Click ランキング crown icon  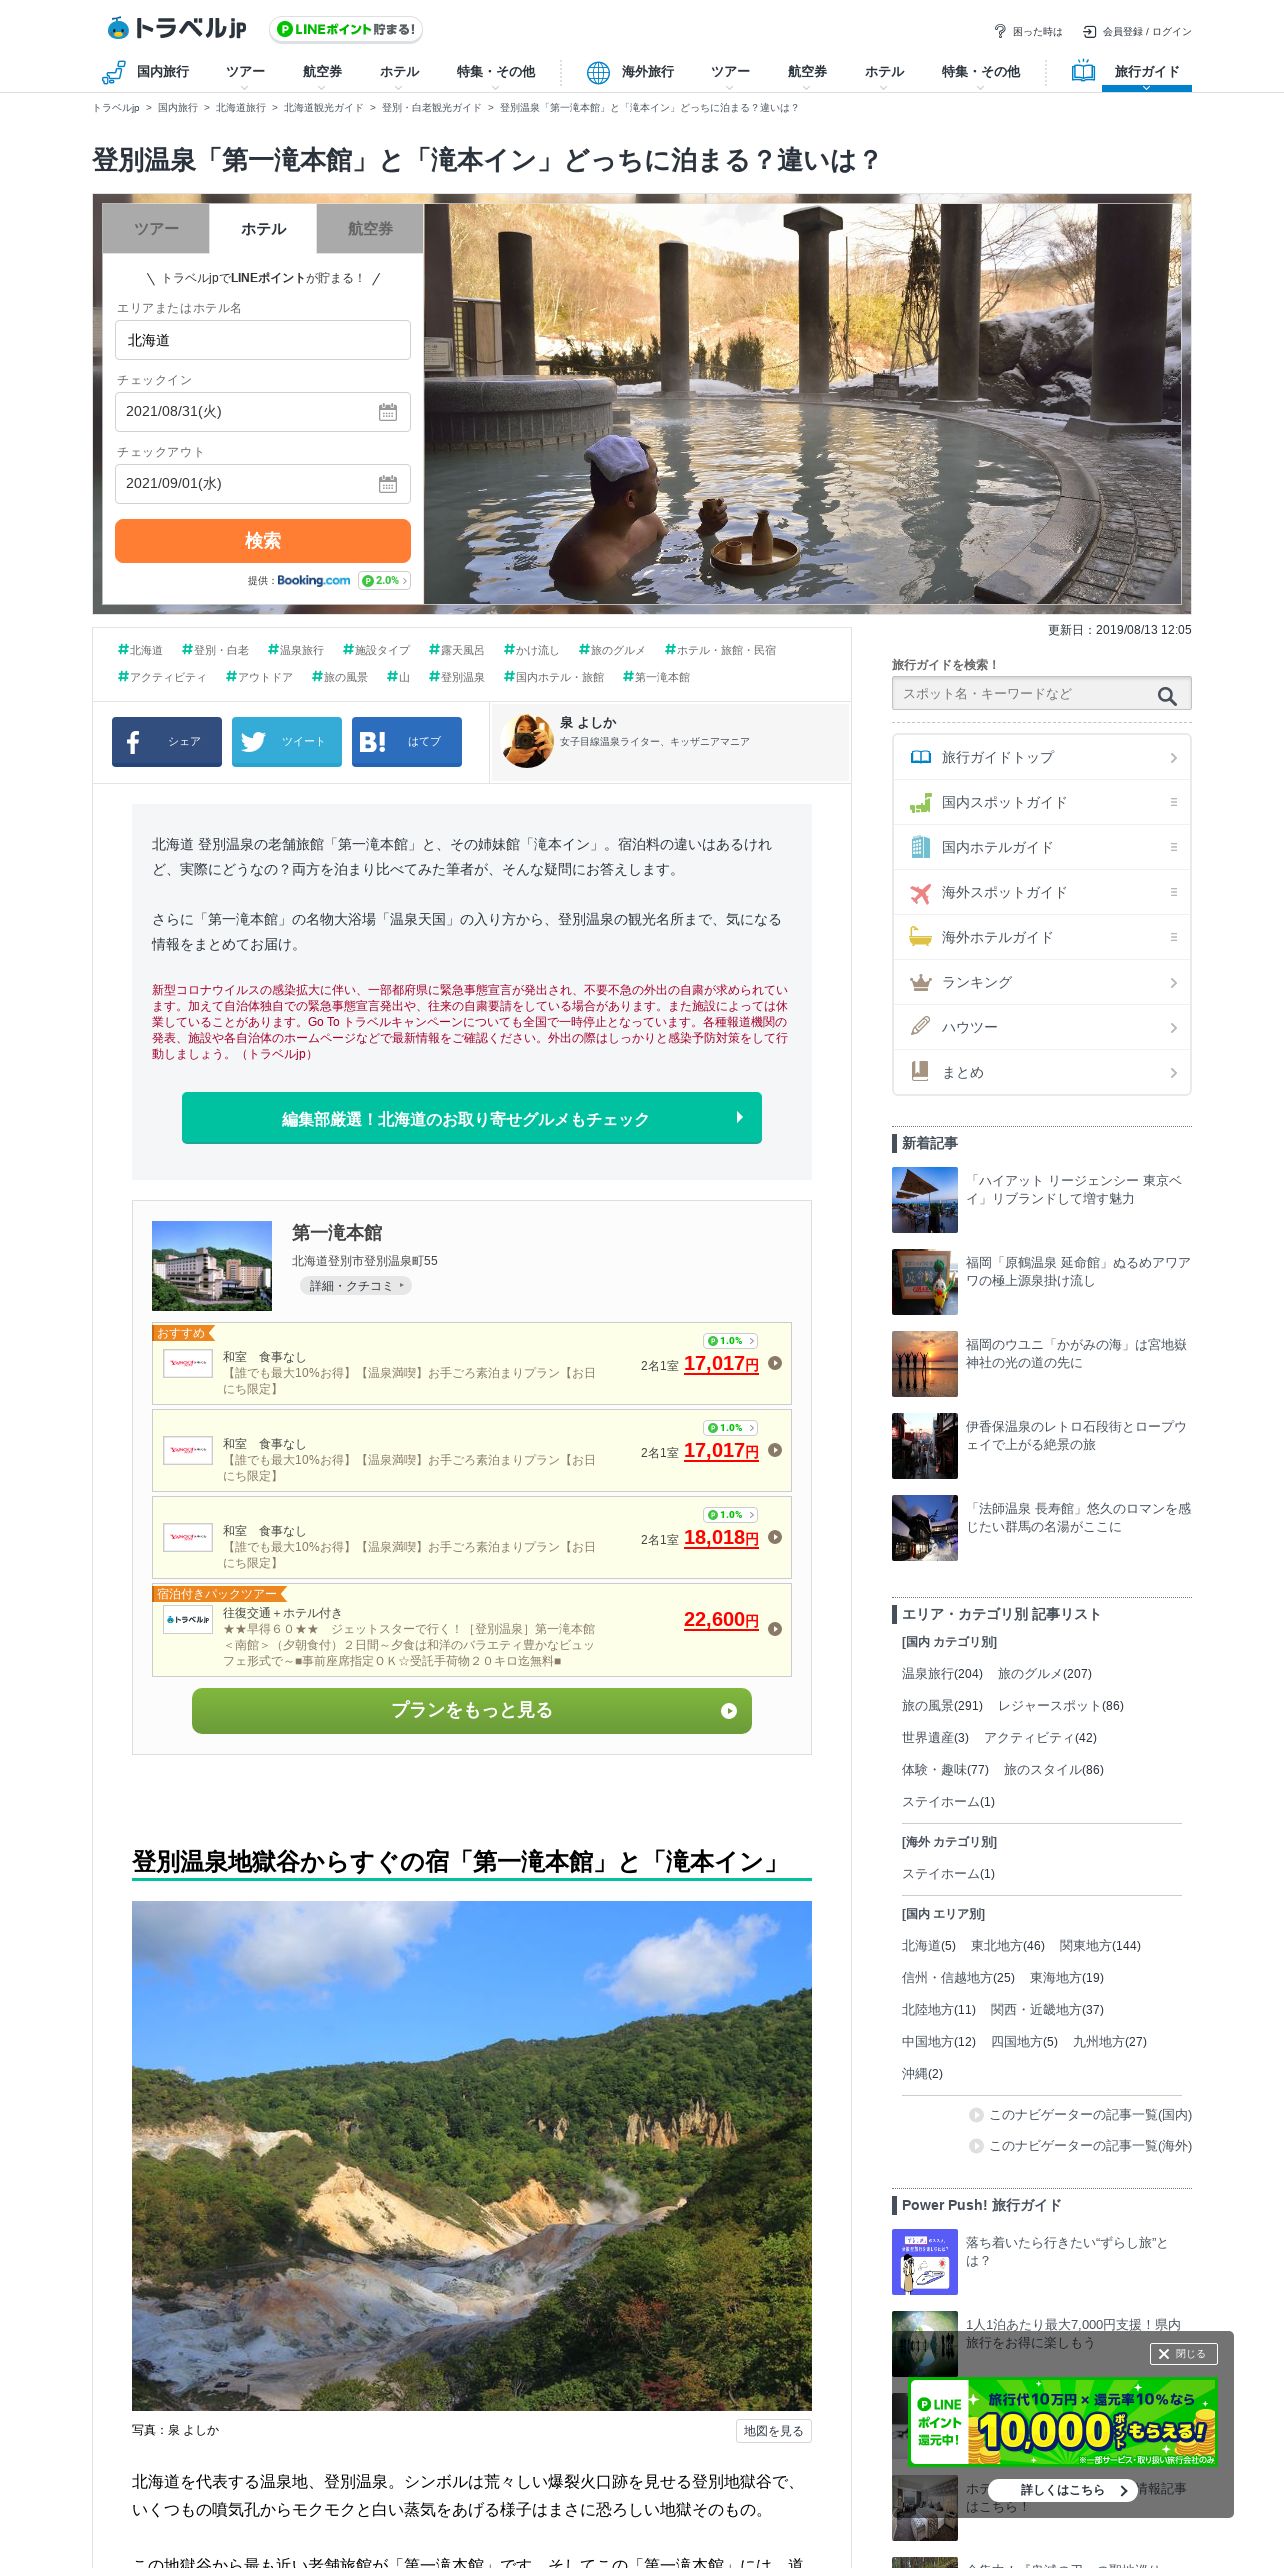coord(920,982)
